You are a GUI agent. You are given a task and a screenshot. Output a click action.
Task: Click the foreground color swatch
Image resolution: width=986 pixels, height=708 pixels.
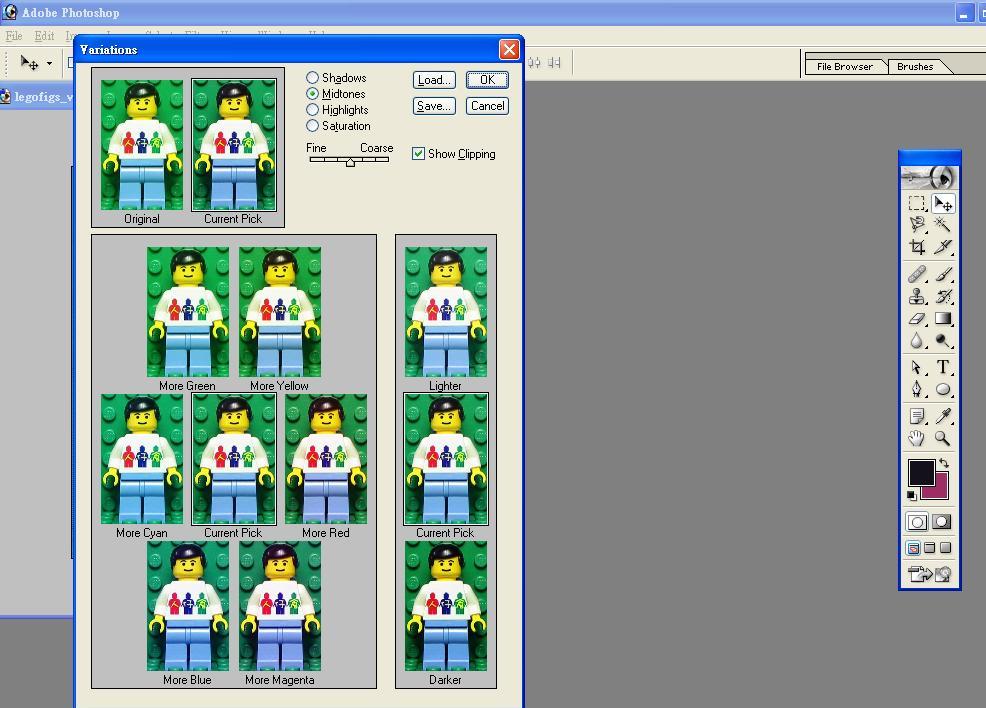click(x=921, y=472)
